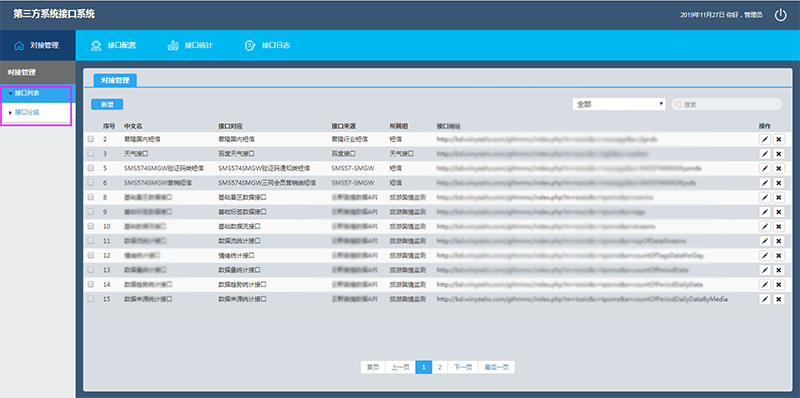Screen dimensions: 800x398
Task: Open the 接口配置 icon in the top bar
Action: coord(96,45)
